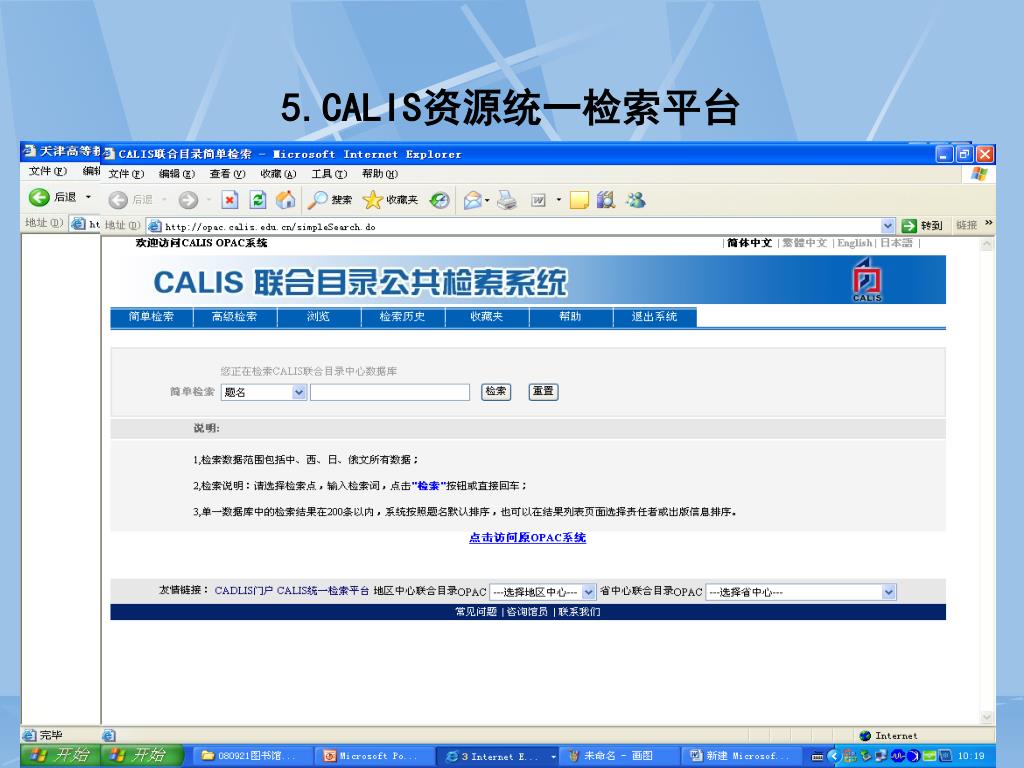1024x768 pixels.
Task: Open Favorites (收藏夹) star icon
Action: [x=391, y=200]
